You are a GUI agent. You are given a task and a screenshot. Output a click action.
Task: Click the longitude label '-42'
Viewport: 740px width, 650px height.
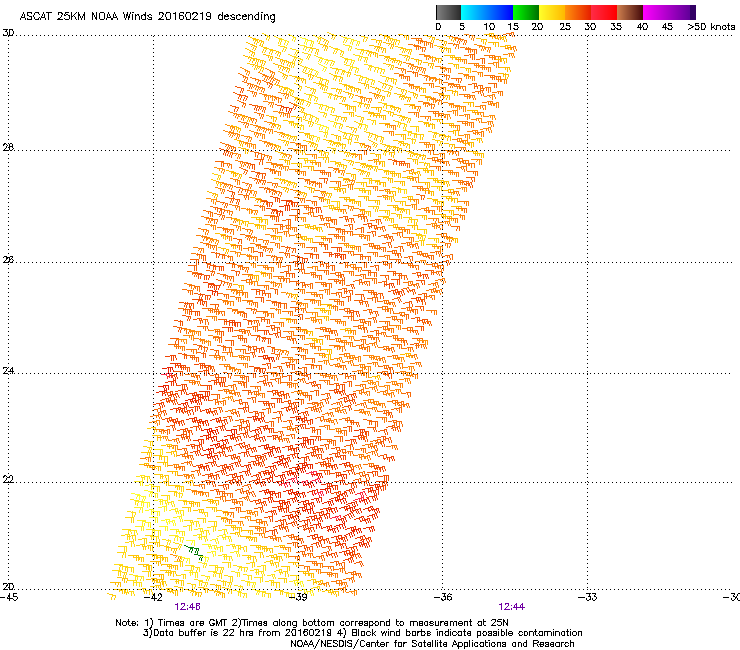pyautogui.click(x=153, y=597)
